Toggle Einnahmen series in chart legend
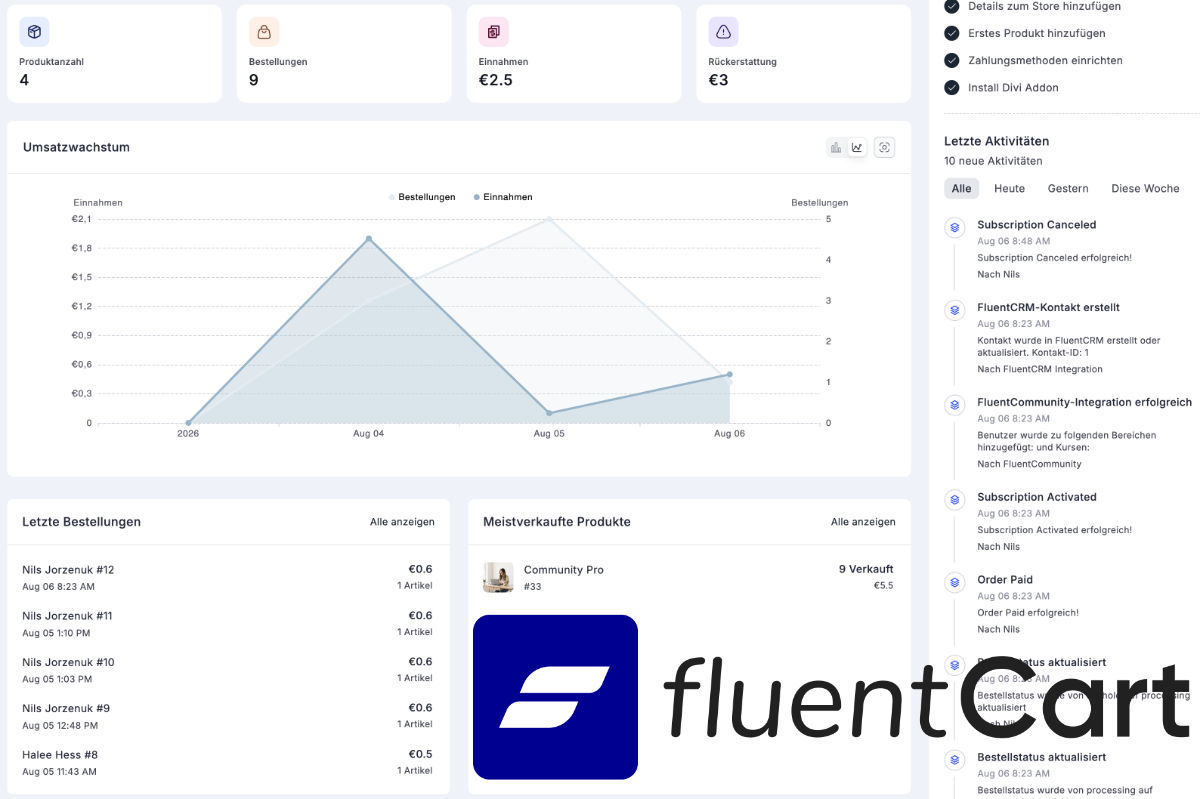The image size is (1200, 799). 503,197
